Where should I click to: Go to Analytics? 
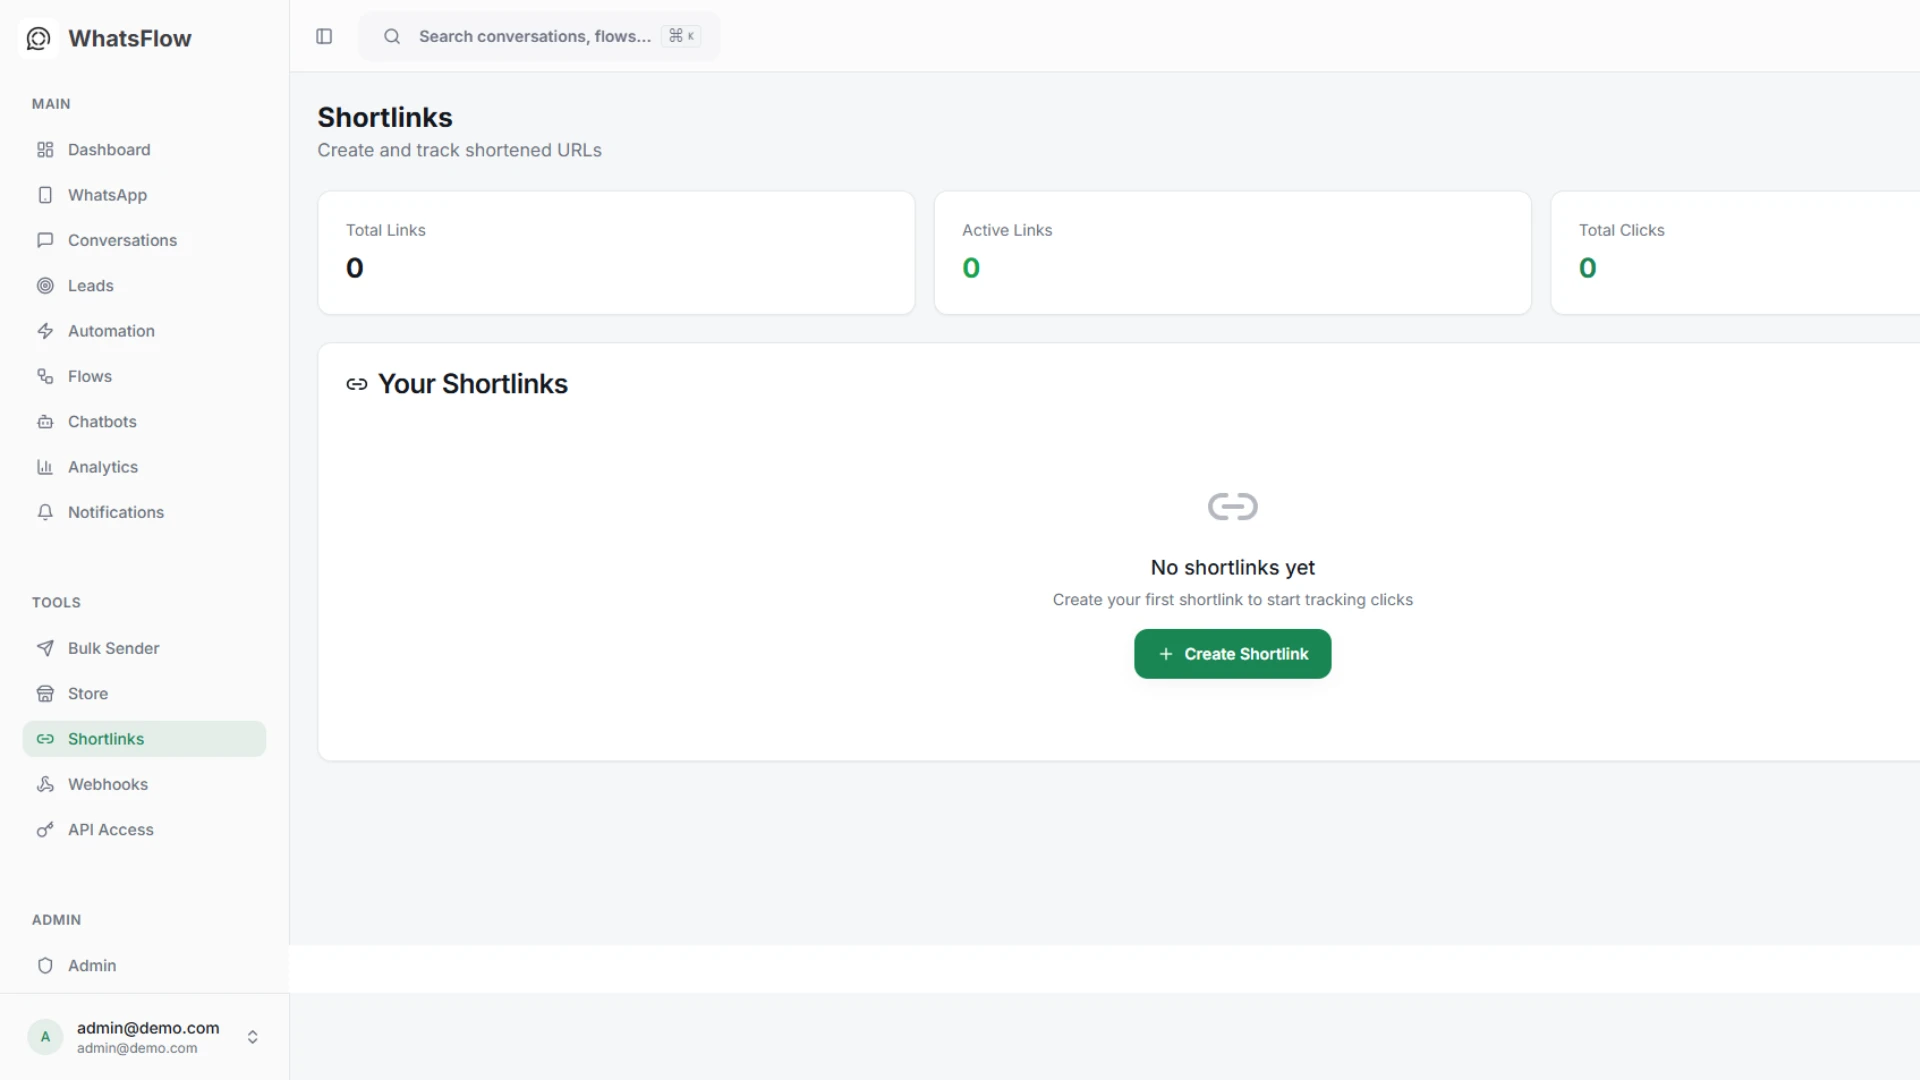pos(144,467)
